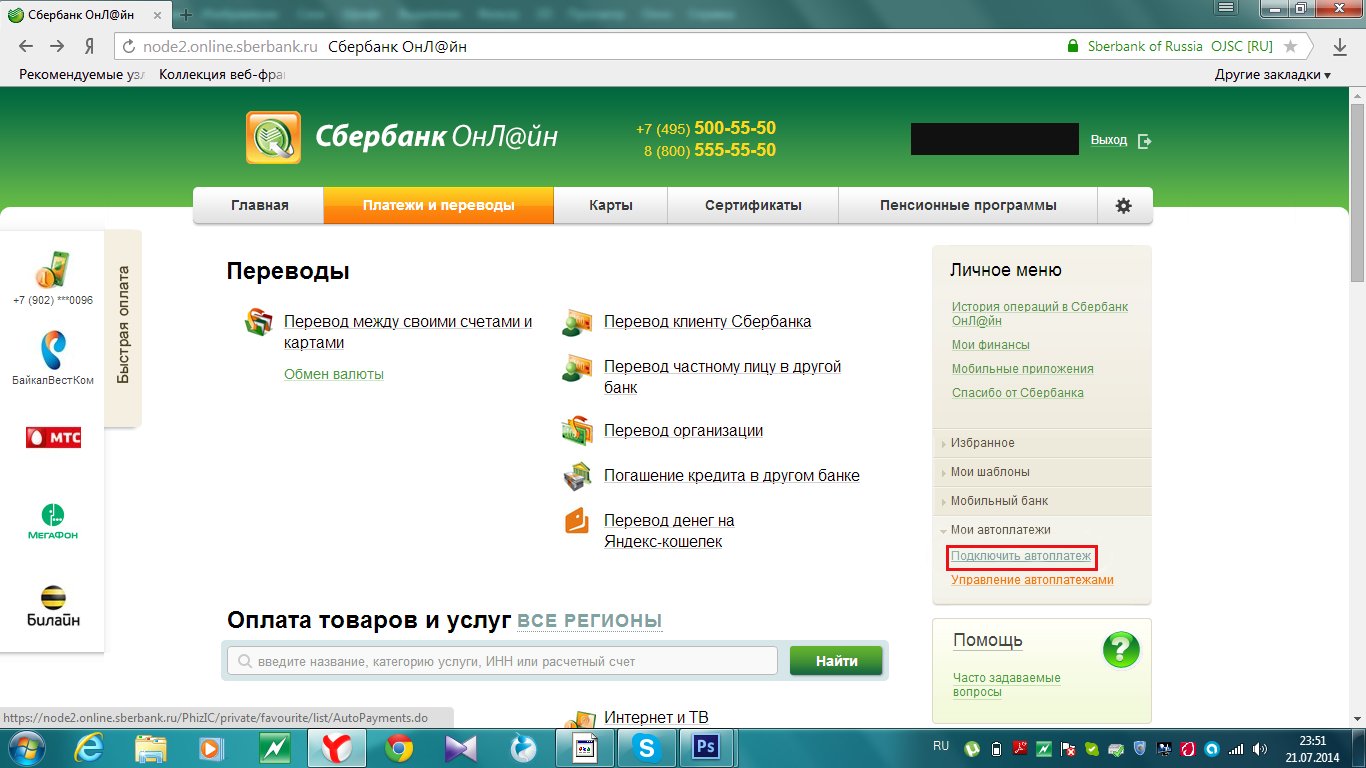The width and height of the screenshot is (1366, 768).
Task: Click the browser forward arrow
Action: 57,47
